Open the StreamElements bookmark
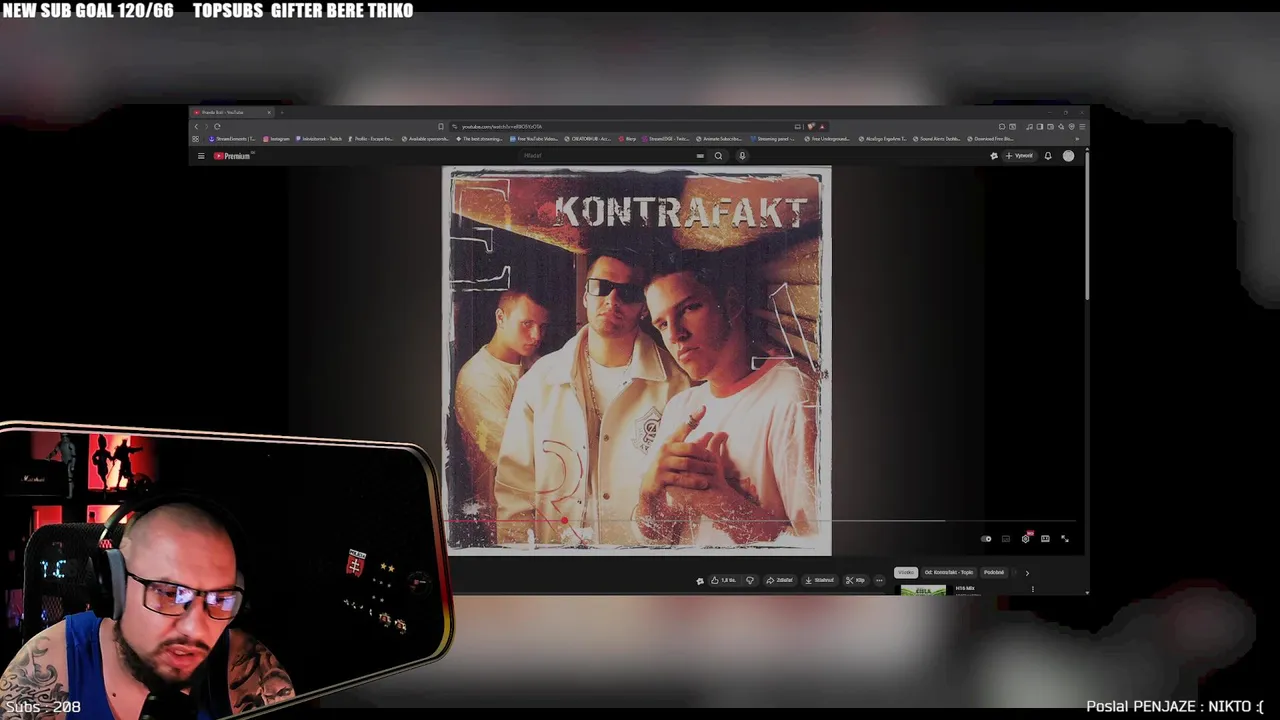1280x720 pixels. pyautogui.click(x=233, y=139)
